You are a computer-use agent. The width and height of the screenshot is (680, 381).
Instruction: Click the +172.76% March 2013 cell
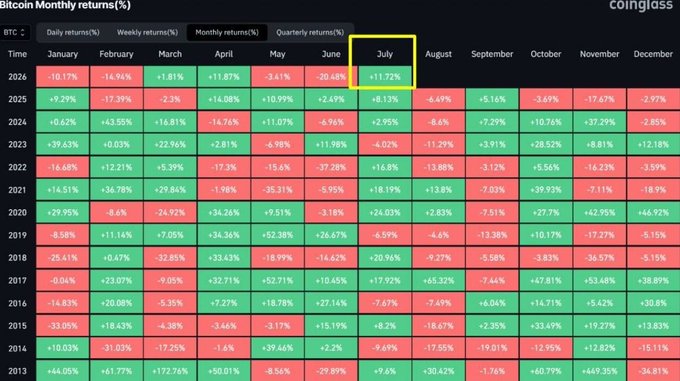pos(170,371)
